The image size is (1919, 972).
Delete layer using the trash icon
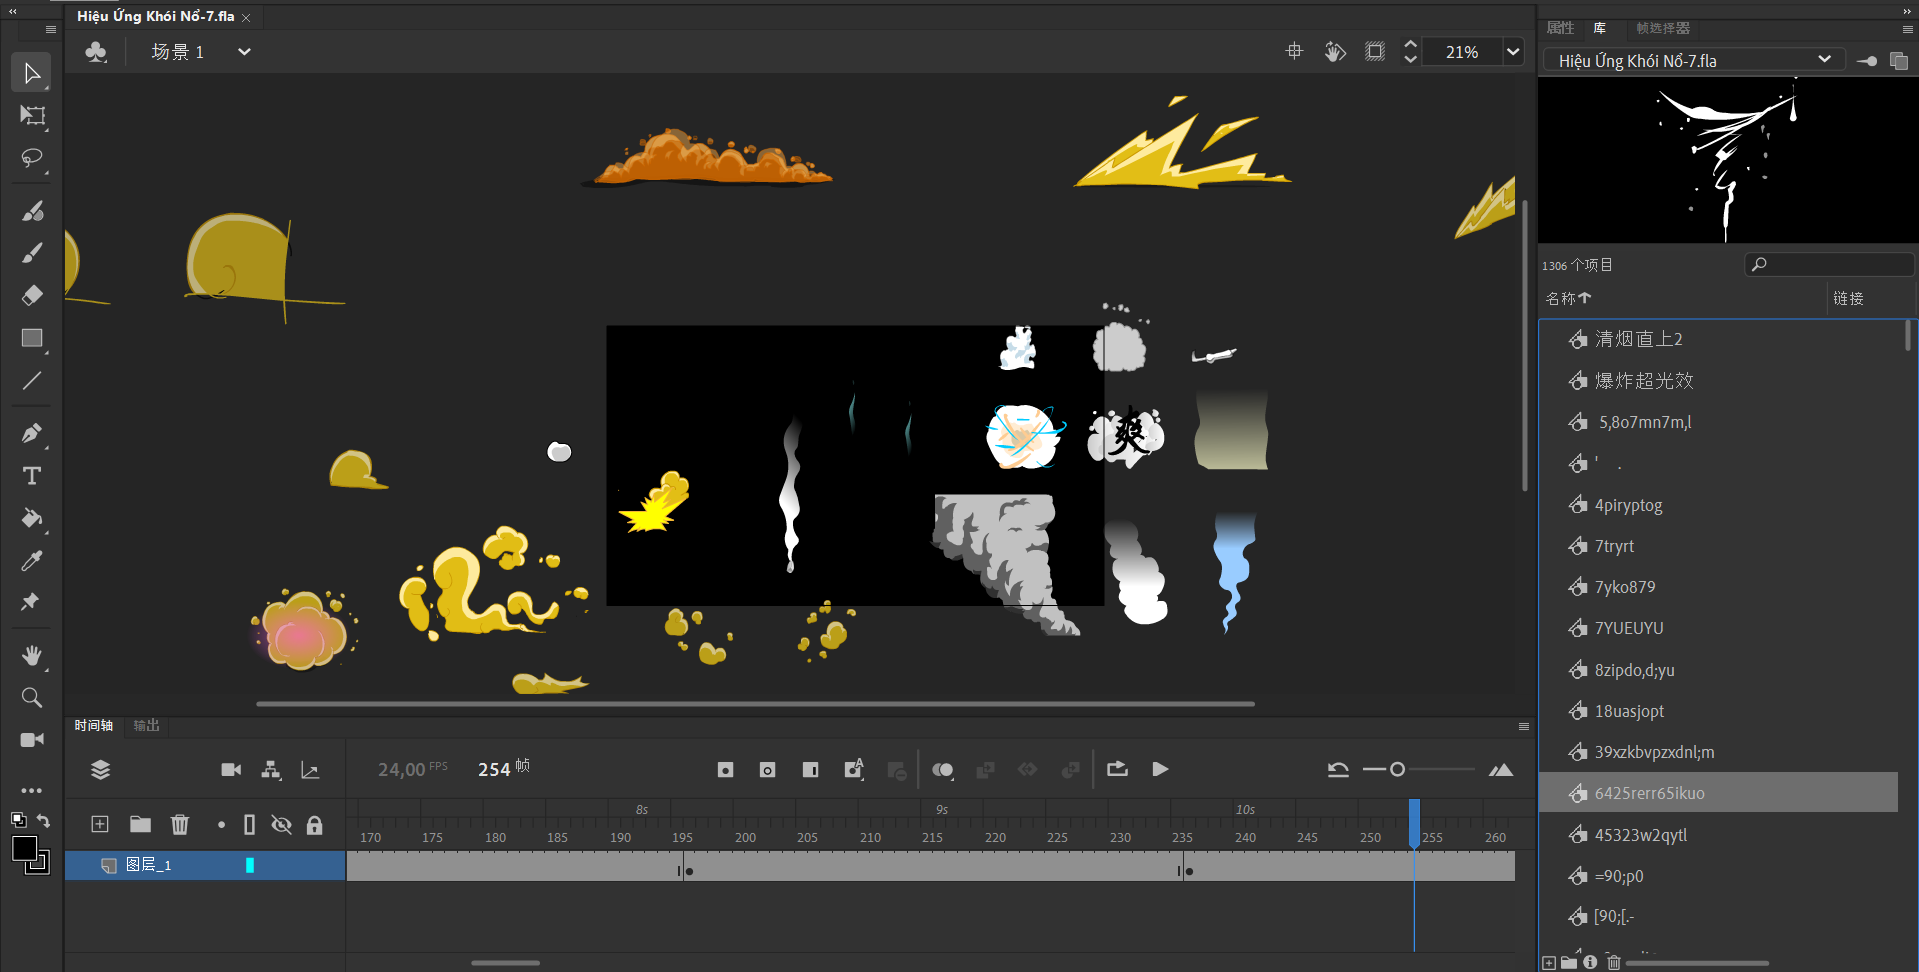tap(180, 824)
